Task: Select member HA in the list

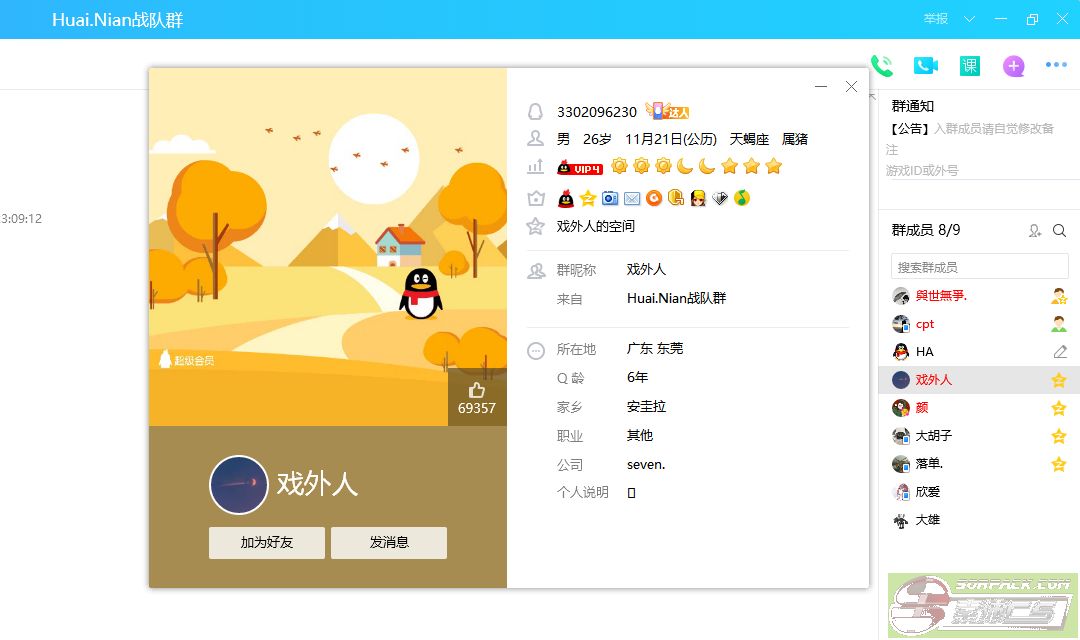Action: point(979,352)
